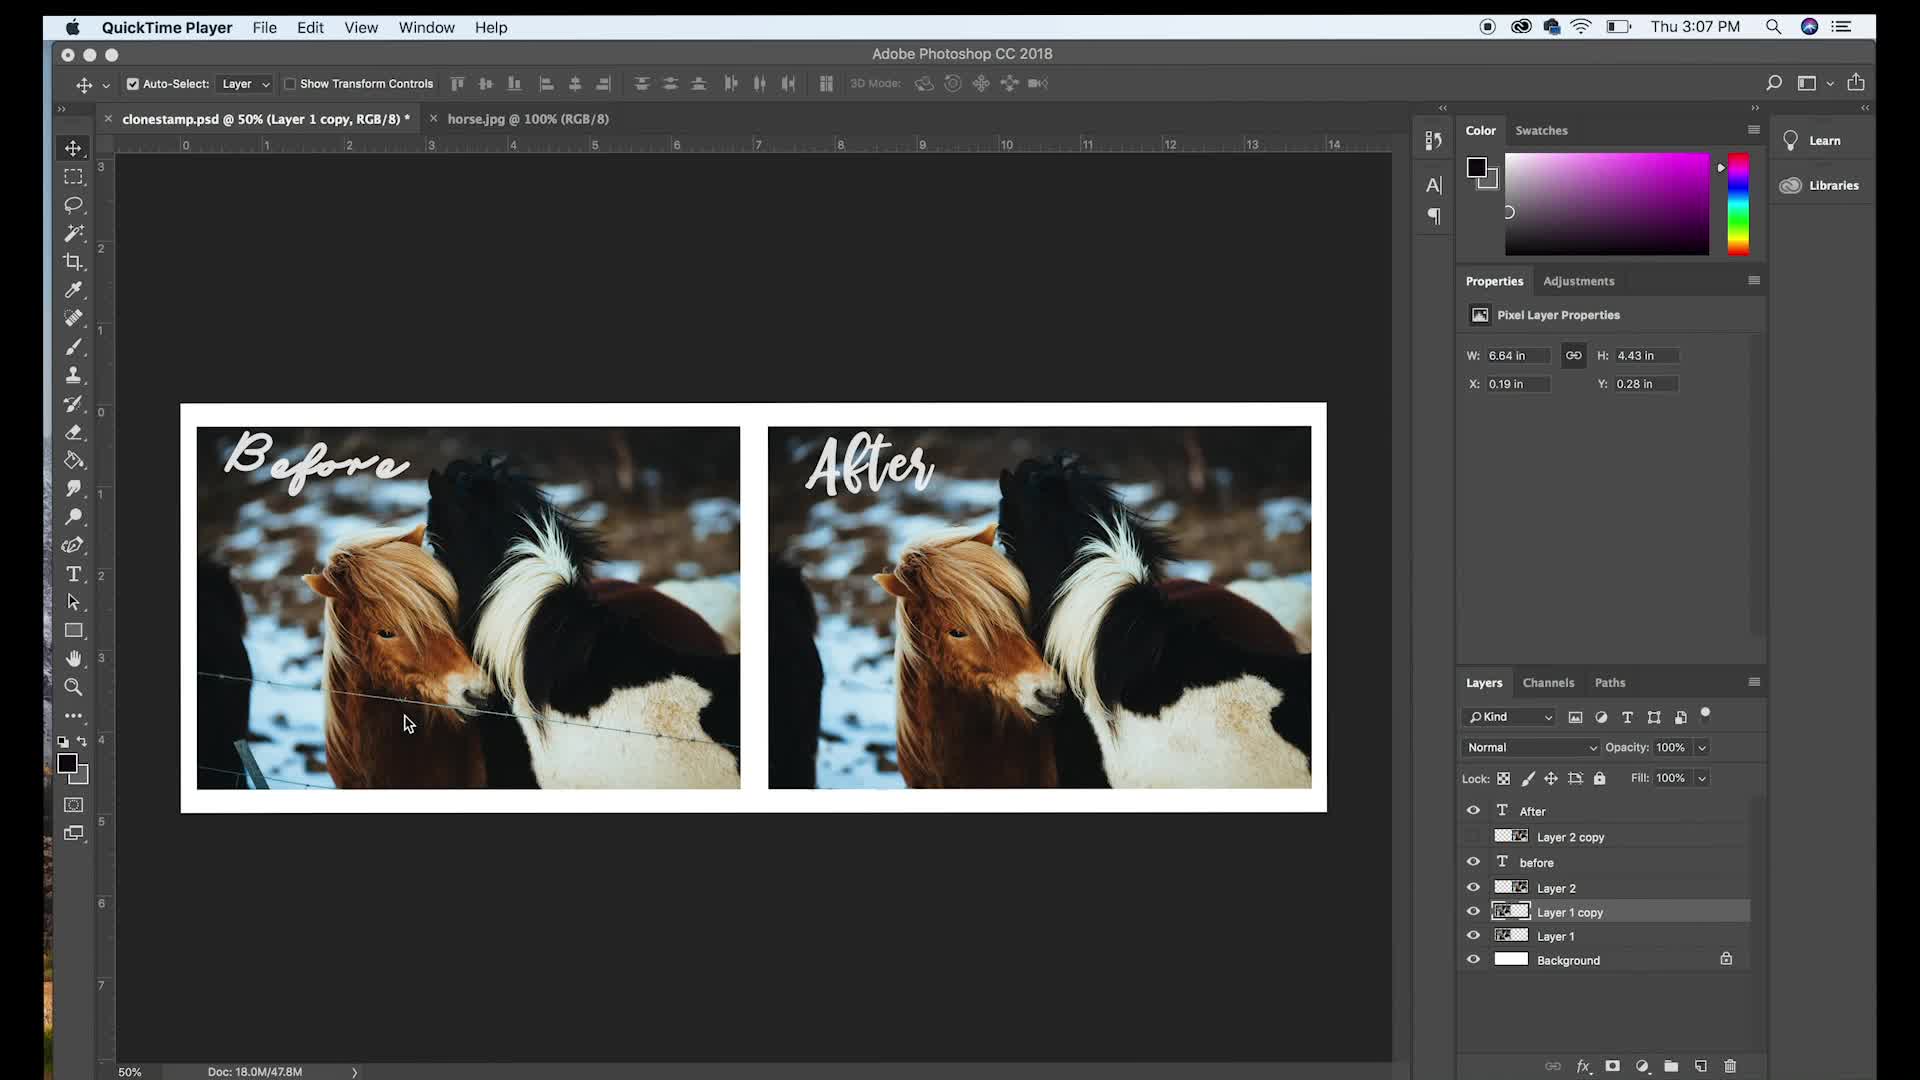Viewport: 1920px width, 1080px height.
Task: Select the Dodge tool
Action: point(73,517)
